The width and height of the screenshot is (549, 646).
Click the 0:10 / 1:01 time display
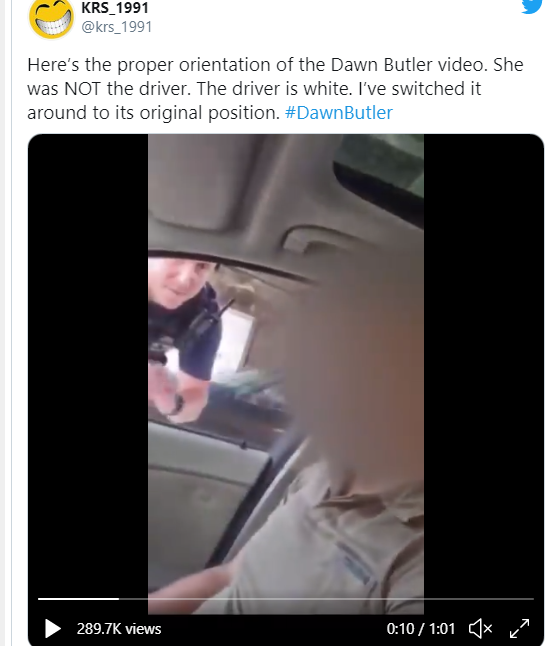[x=421, y=629]
